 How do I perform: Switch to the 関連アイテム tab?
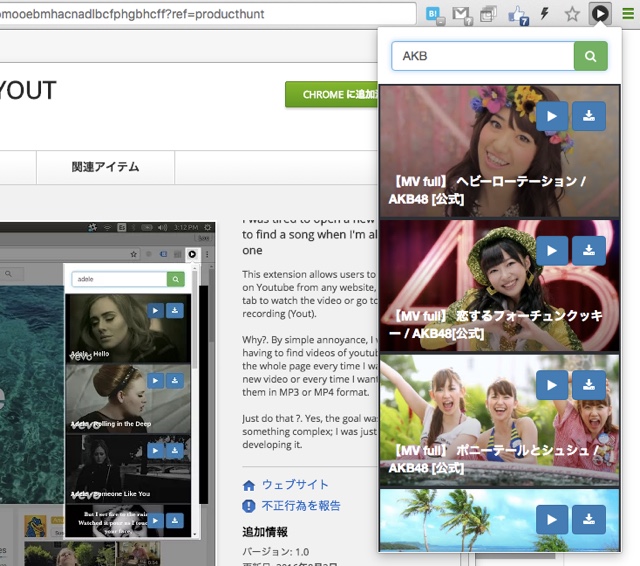105,167
